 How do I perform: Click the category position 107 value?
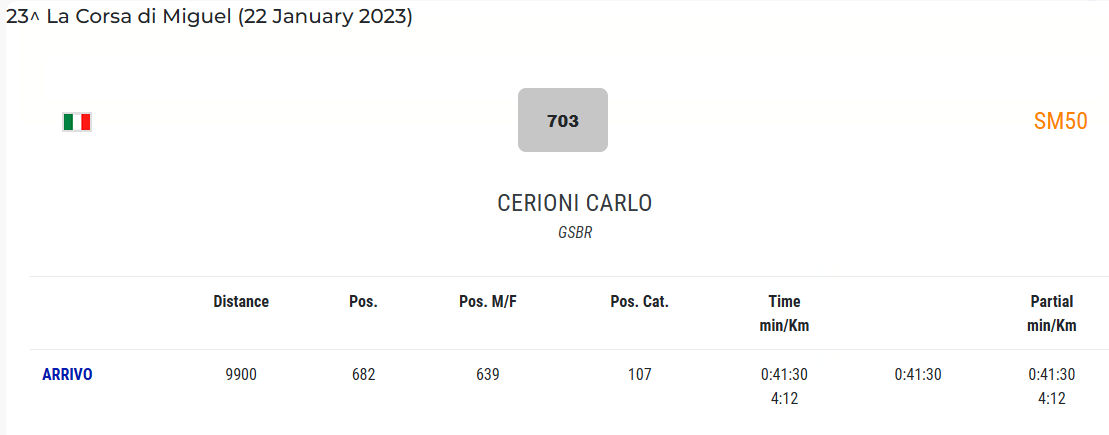639,374
